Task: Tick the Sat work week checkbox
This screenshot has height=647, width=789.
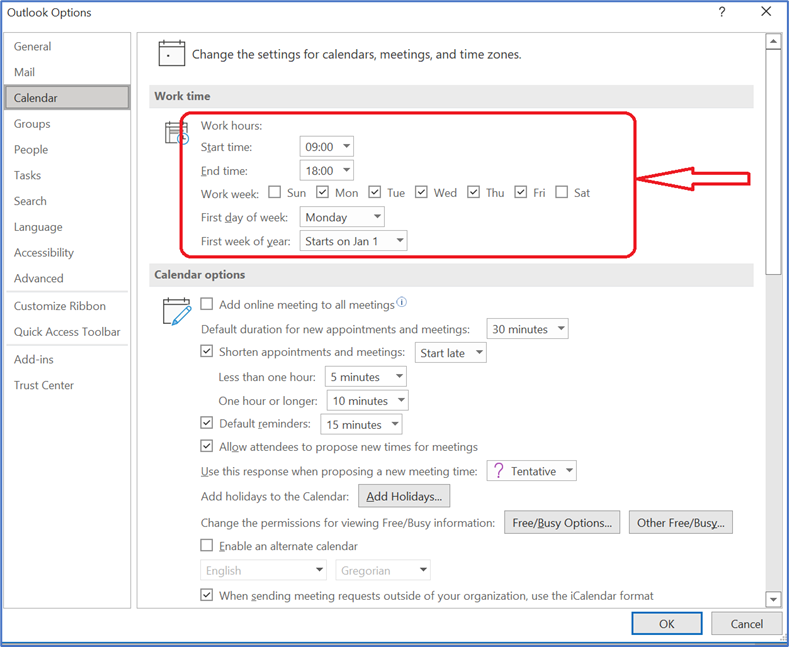Action: click(562, 192)
